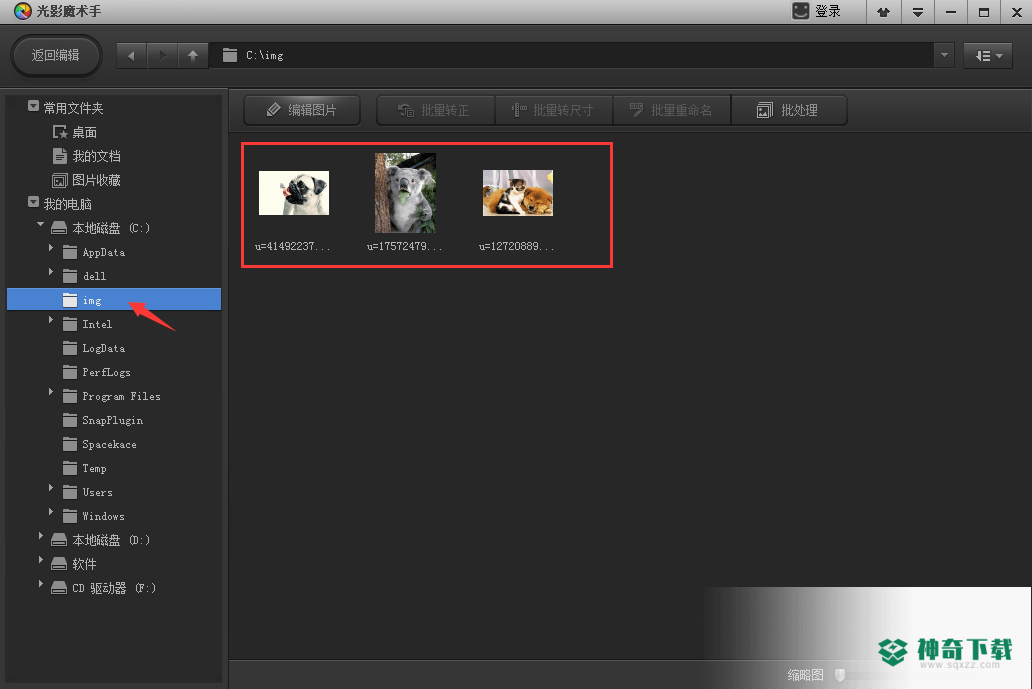The image size is (1032, 689).
Task: Select 本地磁盘 (D:) drive
Action: pos(101,540)
